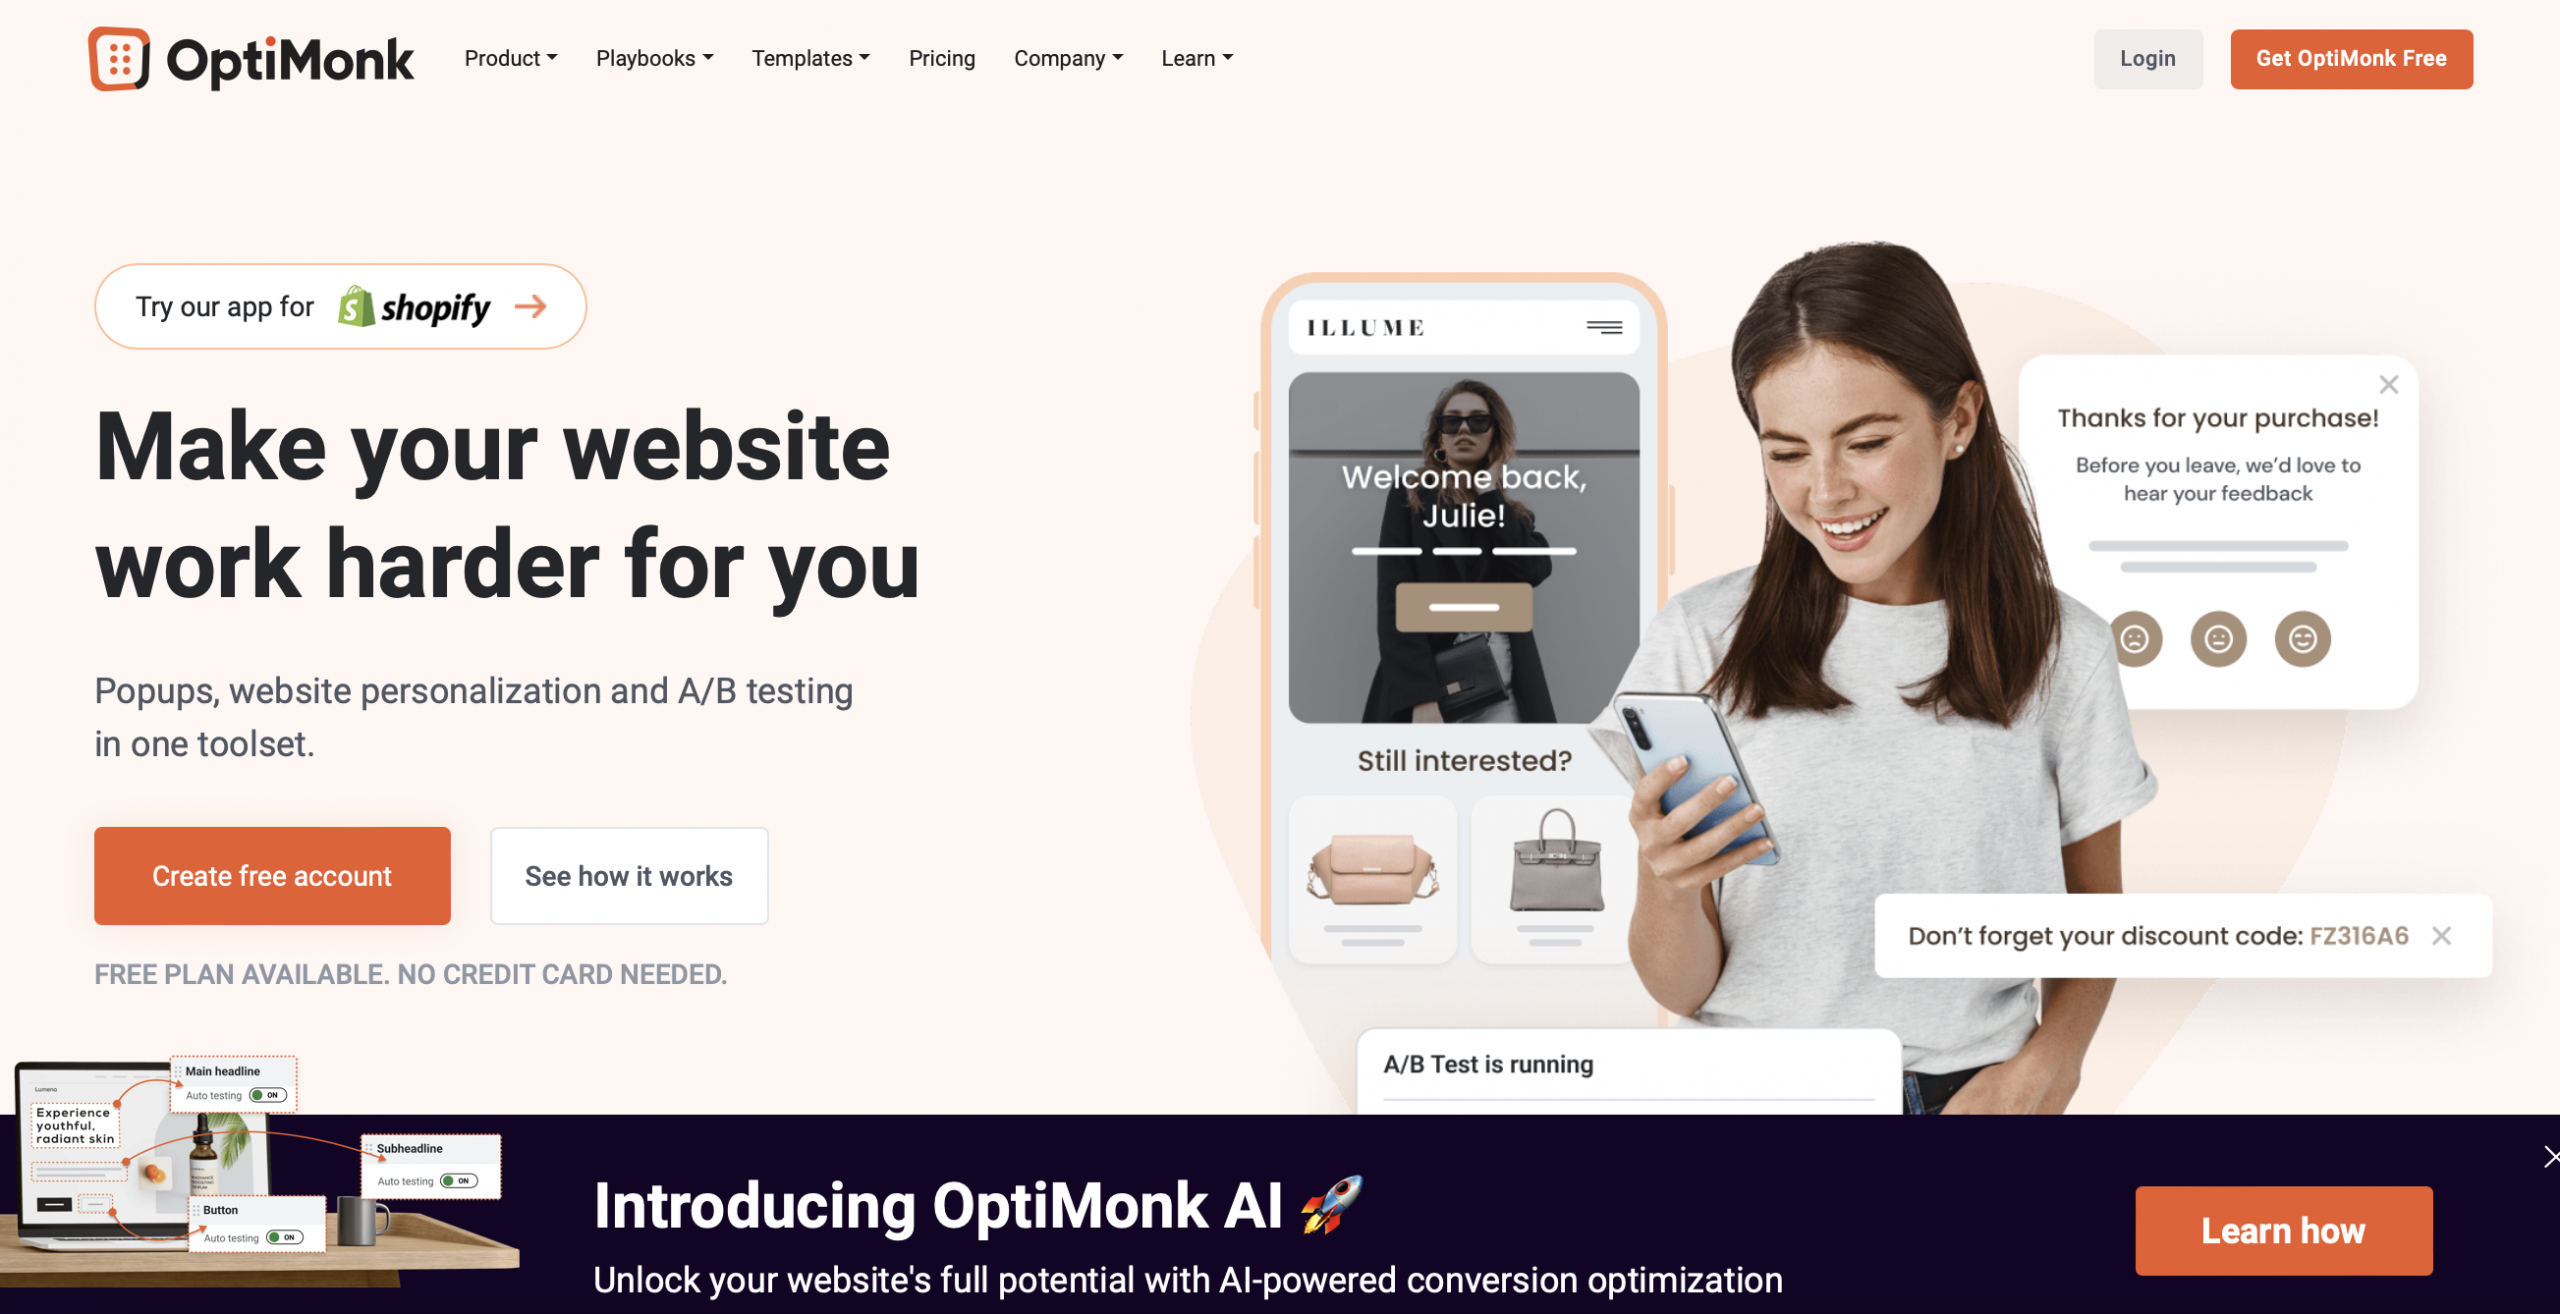Expand the Templates dropdown menu

click(811, 59)
